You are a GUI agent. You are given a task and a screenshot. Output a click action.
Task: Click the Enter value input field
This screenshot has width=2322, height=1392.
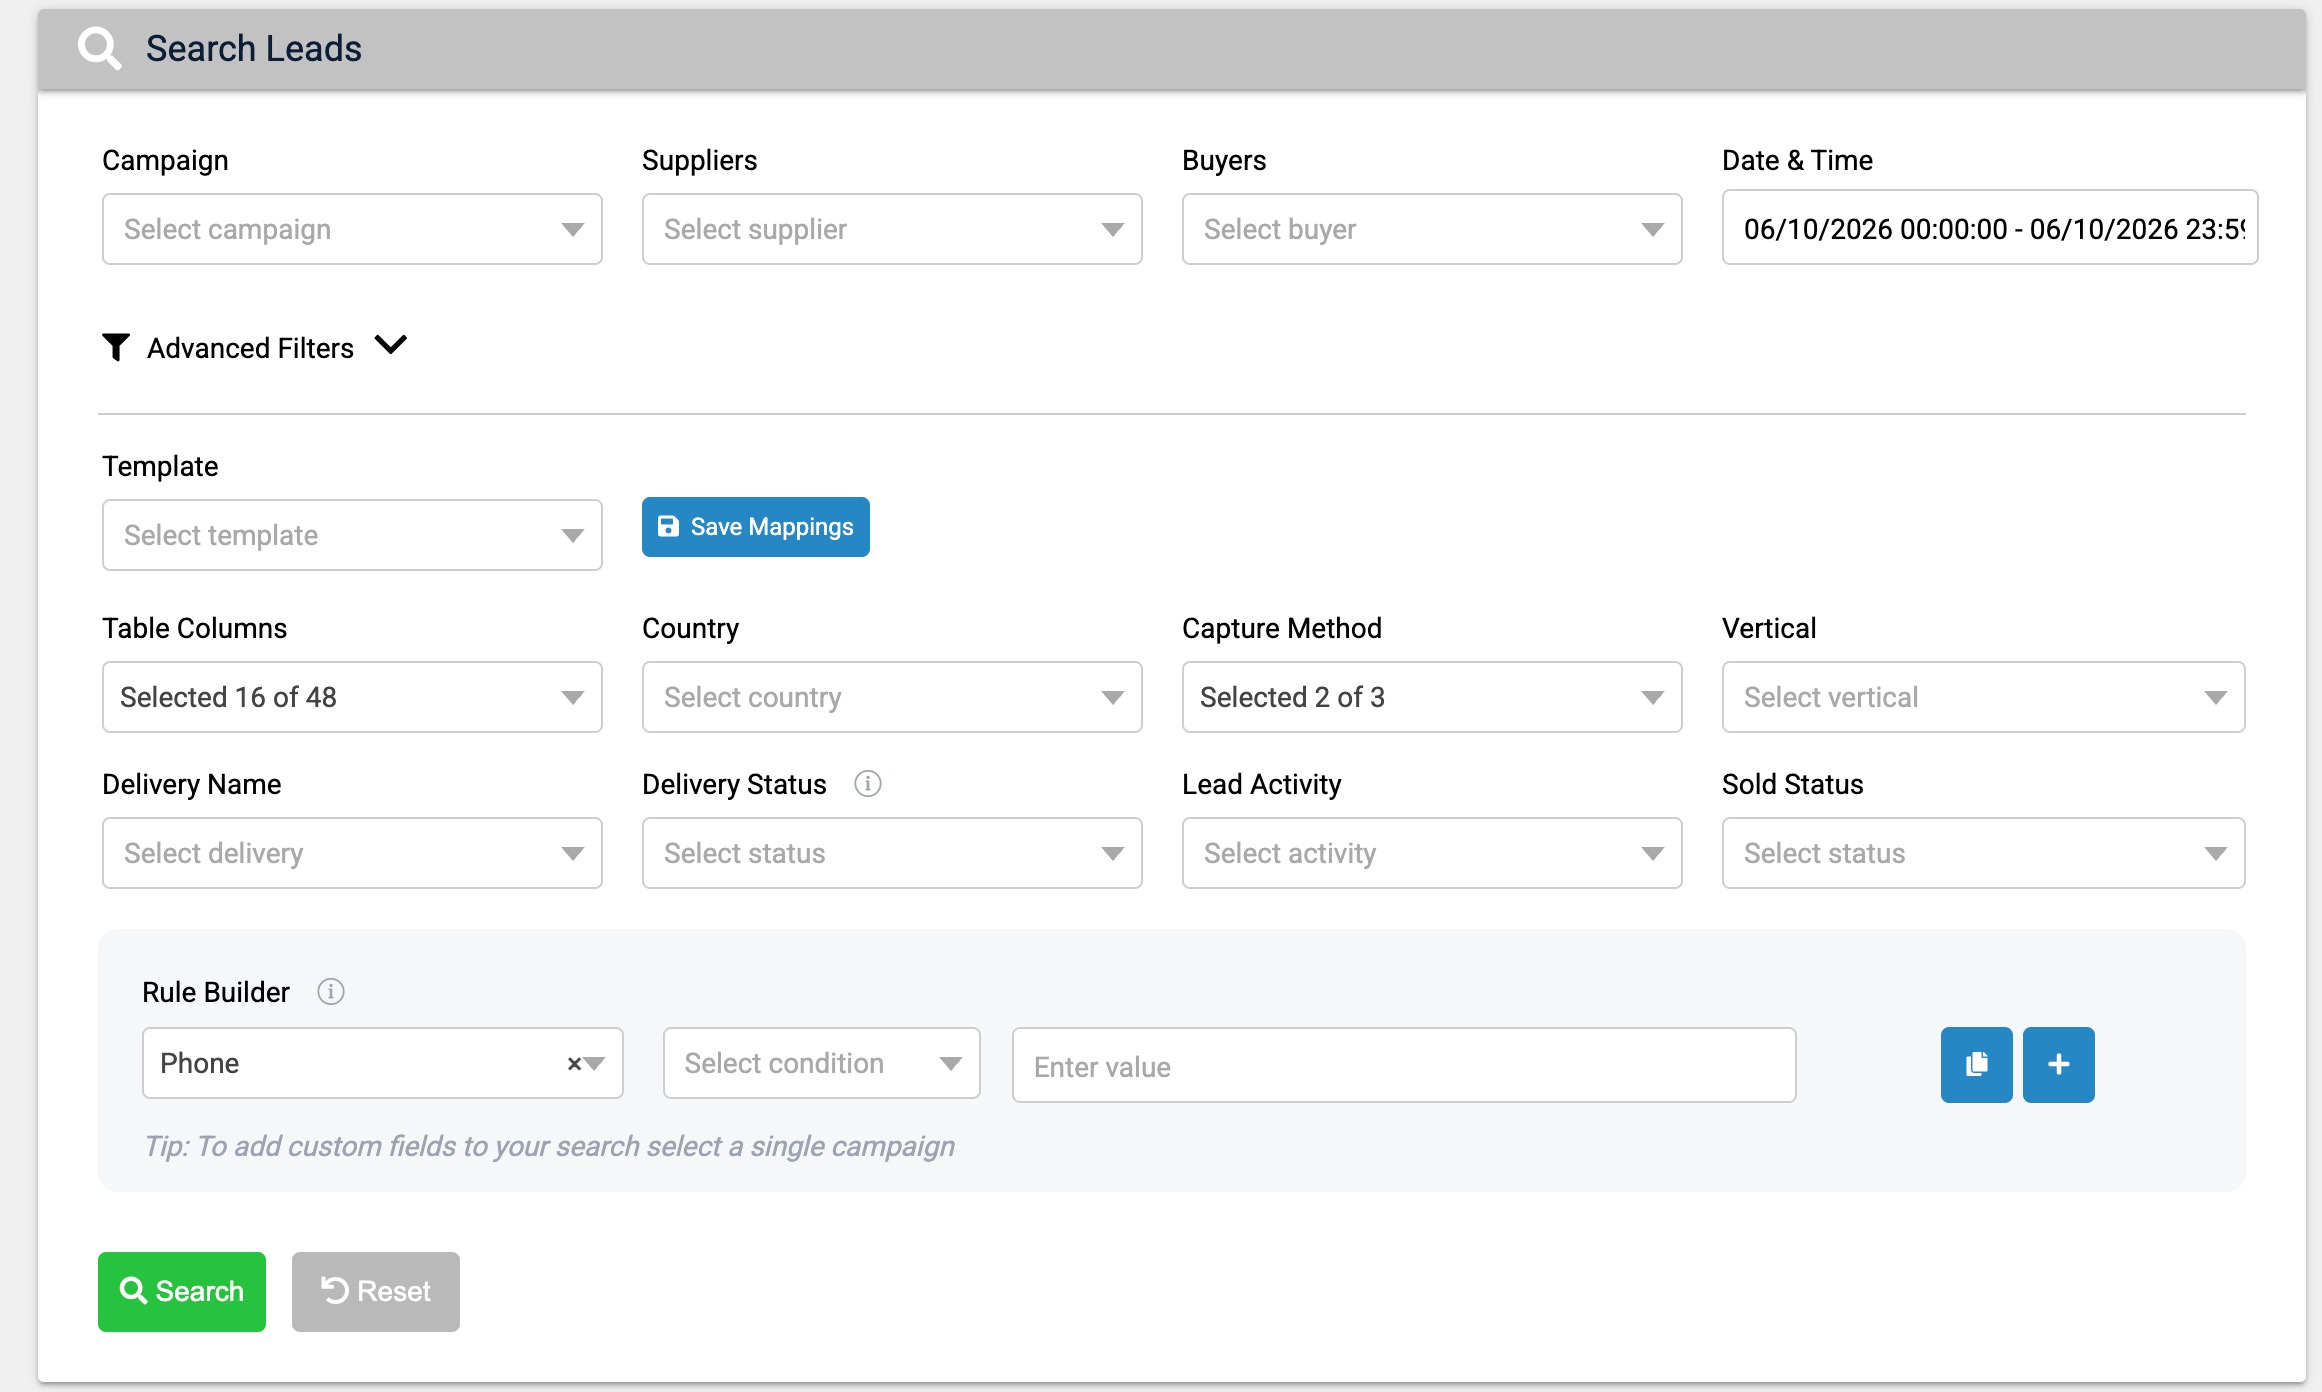pos(1404,1066)
